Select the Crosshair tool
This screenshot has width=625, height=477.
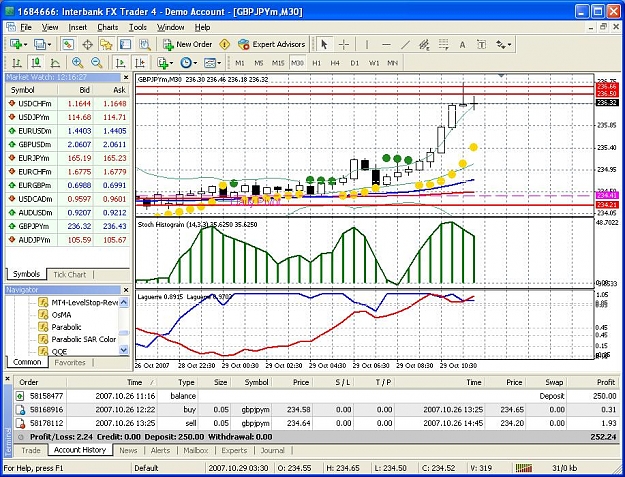coord(344,44)
